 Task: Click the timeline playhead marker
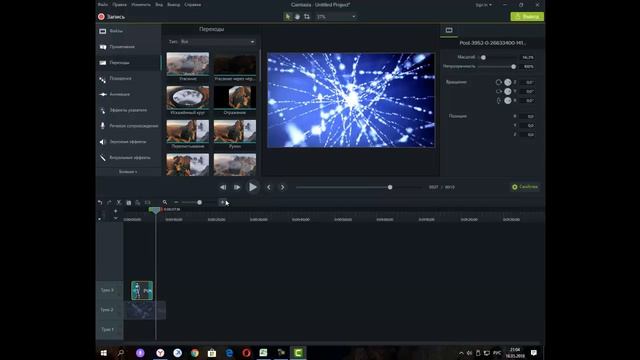(155, 210)
